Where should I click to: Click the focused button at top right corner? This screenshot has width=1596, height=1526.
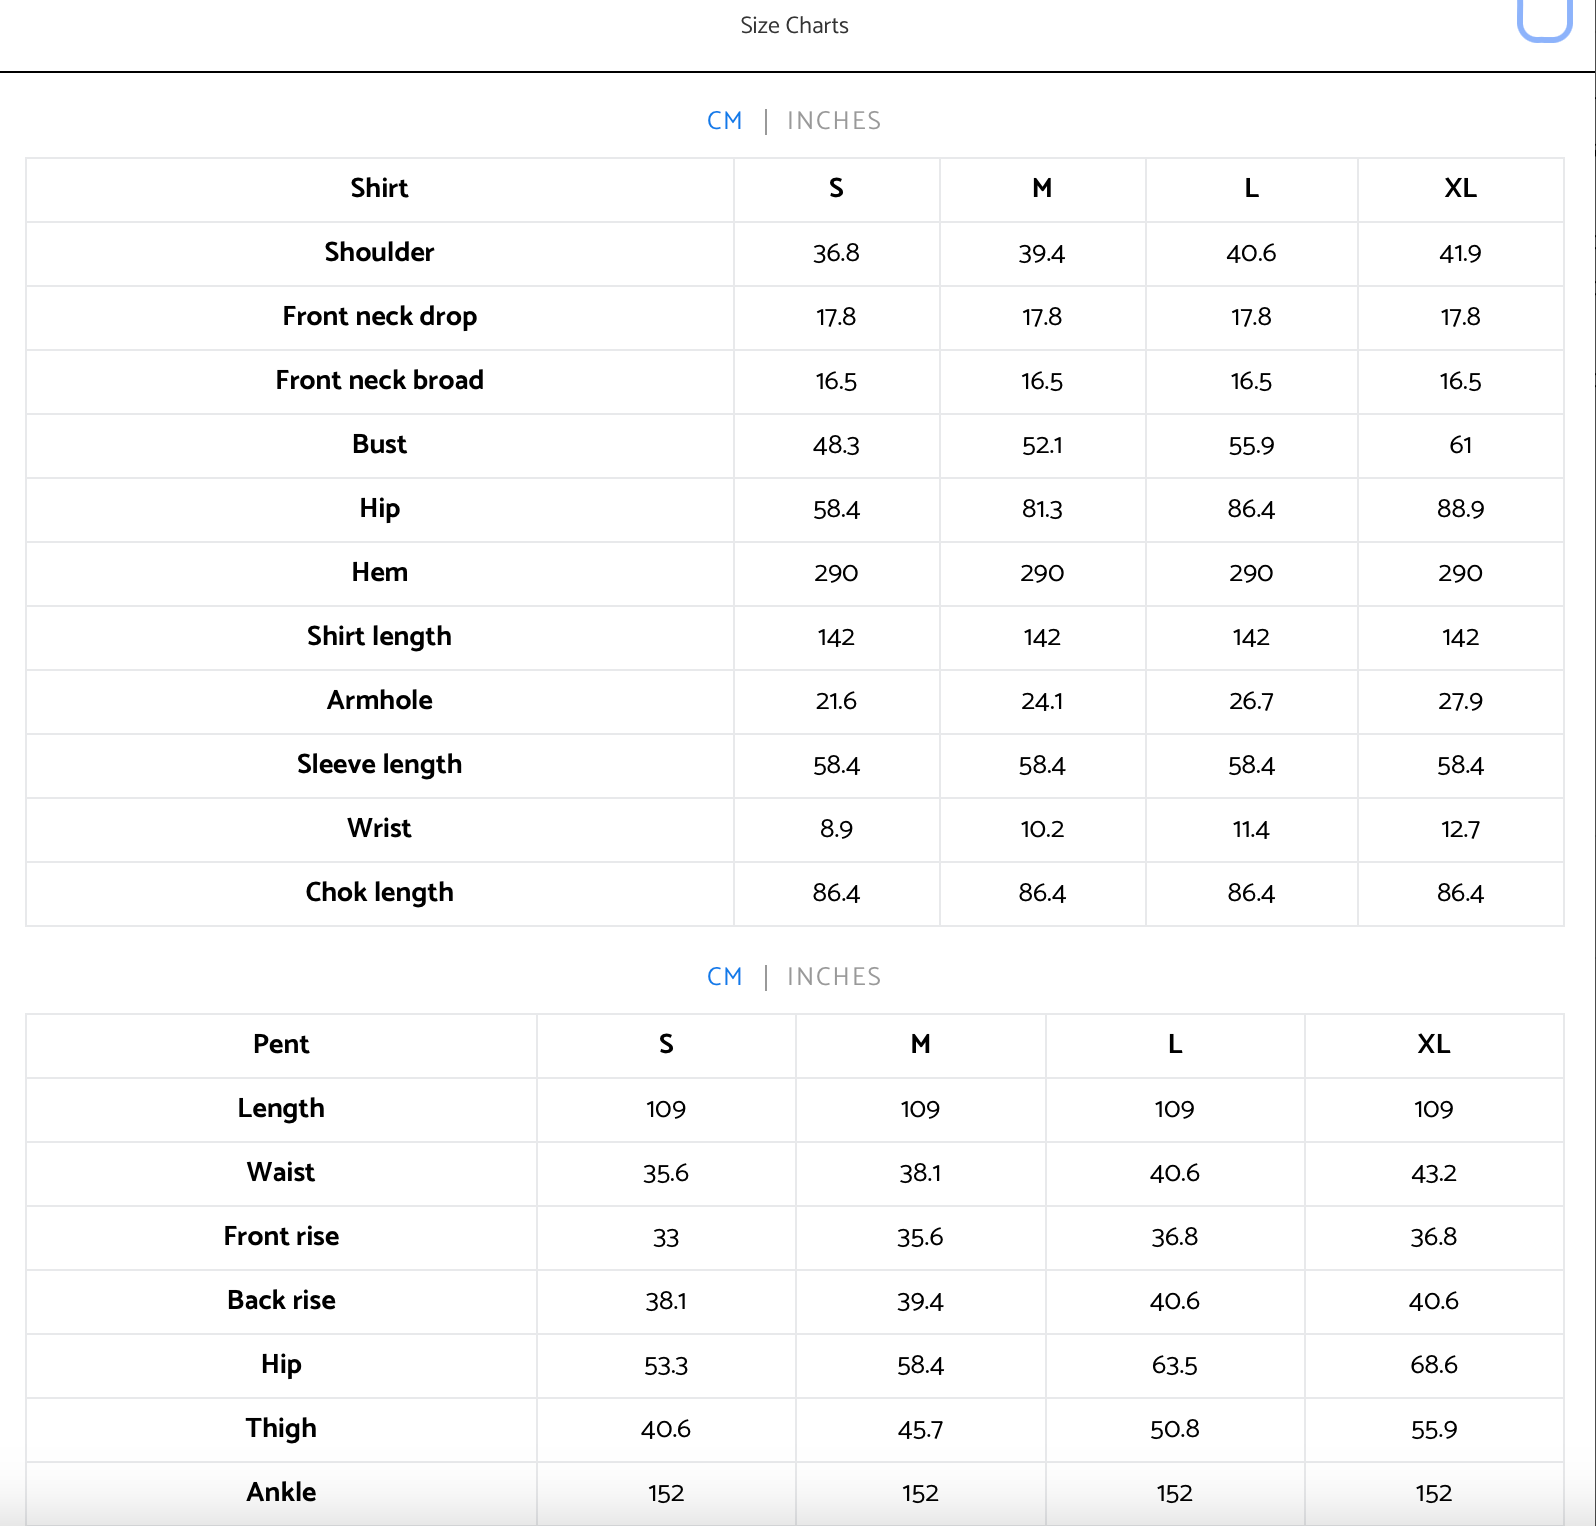point(1545,18)
